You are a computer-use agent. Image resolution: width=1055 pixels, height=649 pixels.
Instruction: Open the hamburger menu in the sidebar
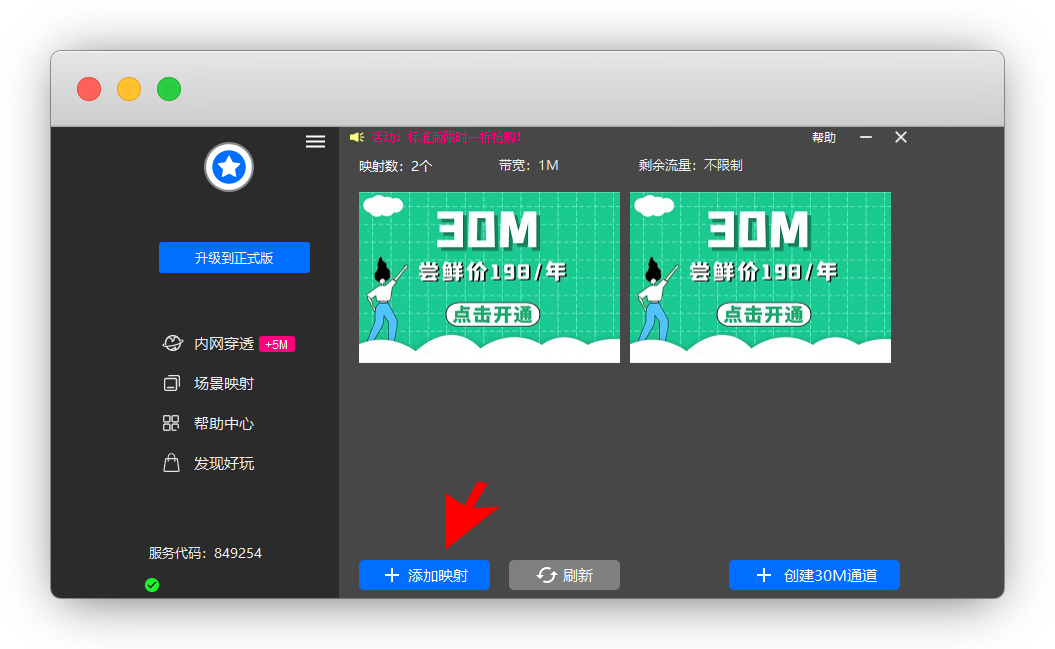pos(315,142)
